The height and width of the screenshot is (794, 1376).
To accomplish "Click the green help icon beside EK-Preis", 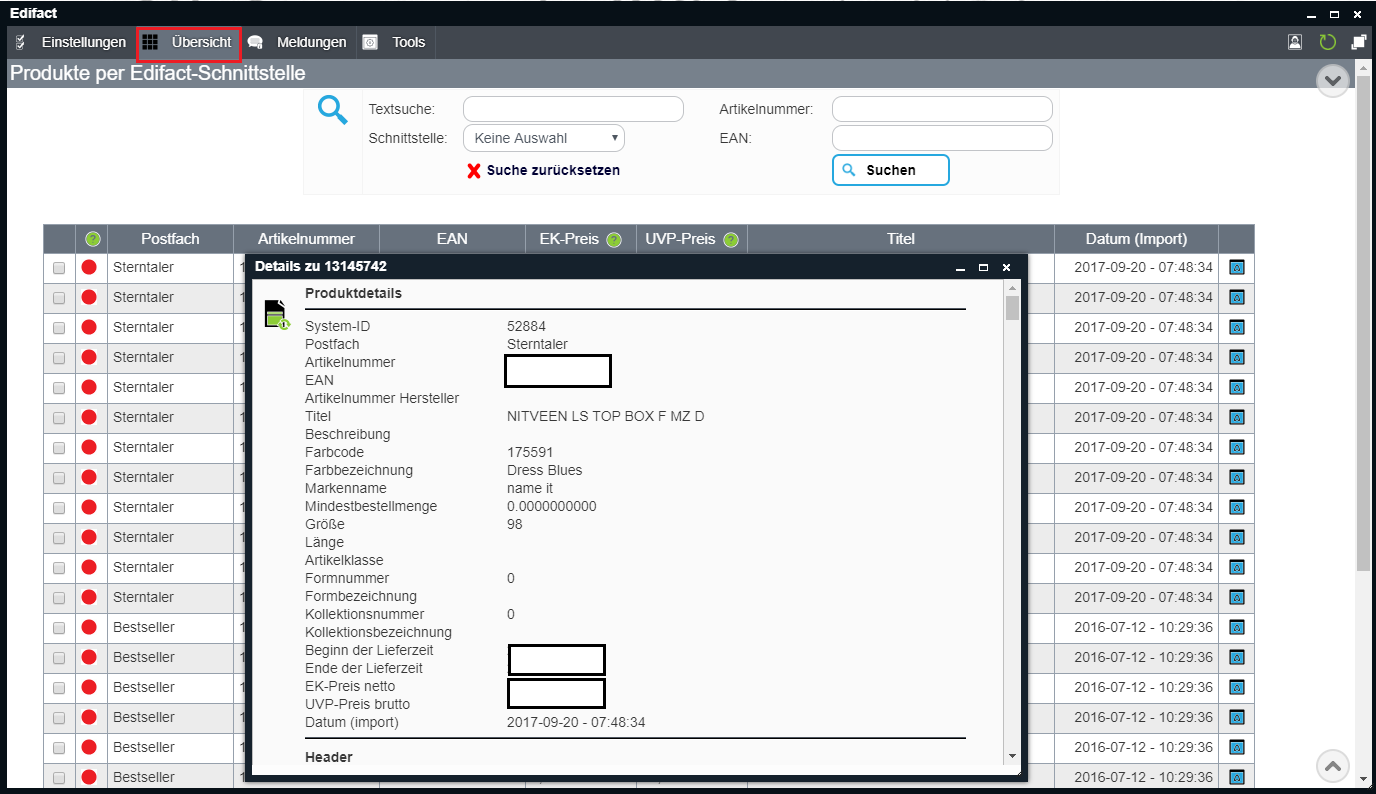I will click(614, 240).
